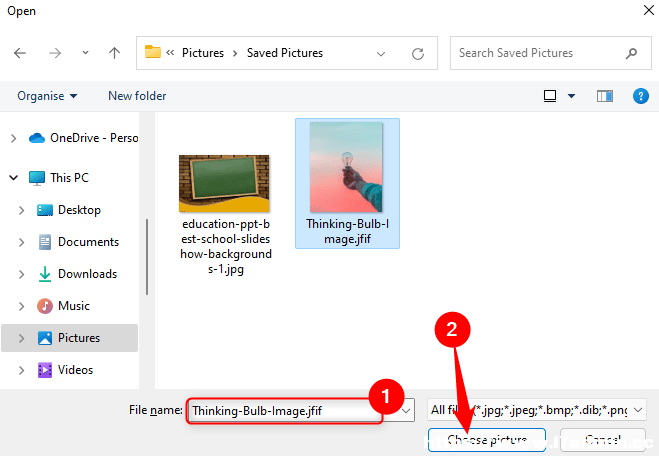Open recent locations dropdown arrow
The height and width of the screenshot is (456, 659).
click(x=85, y=53)
